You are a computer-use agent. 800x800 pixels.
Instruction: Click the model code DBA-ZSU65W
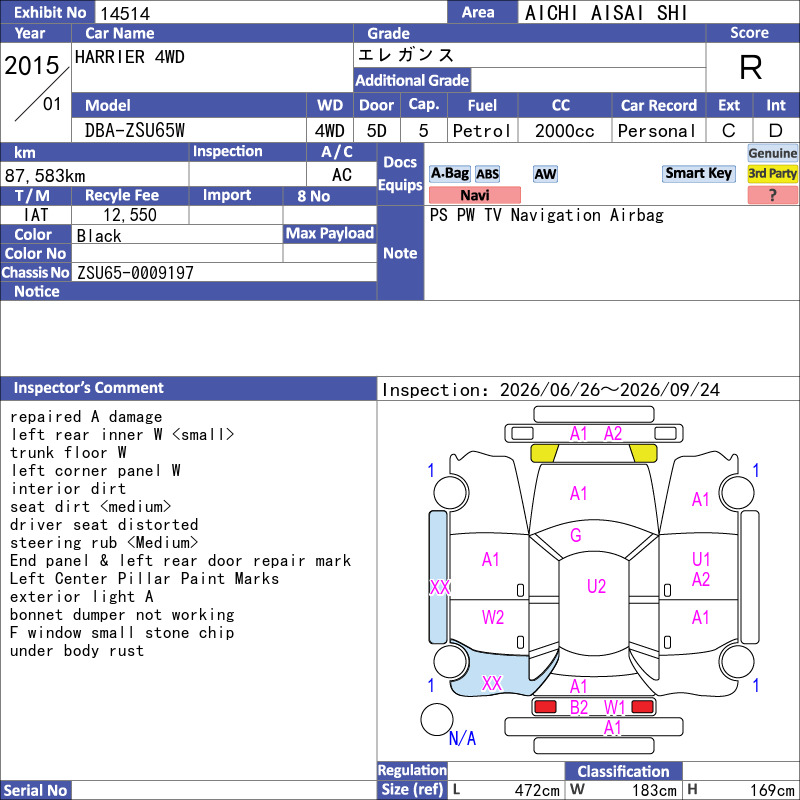(135, 131)
